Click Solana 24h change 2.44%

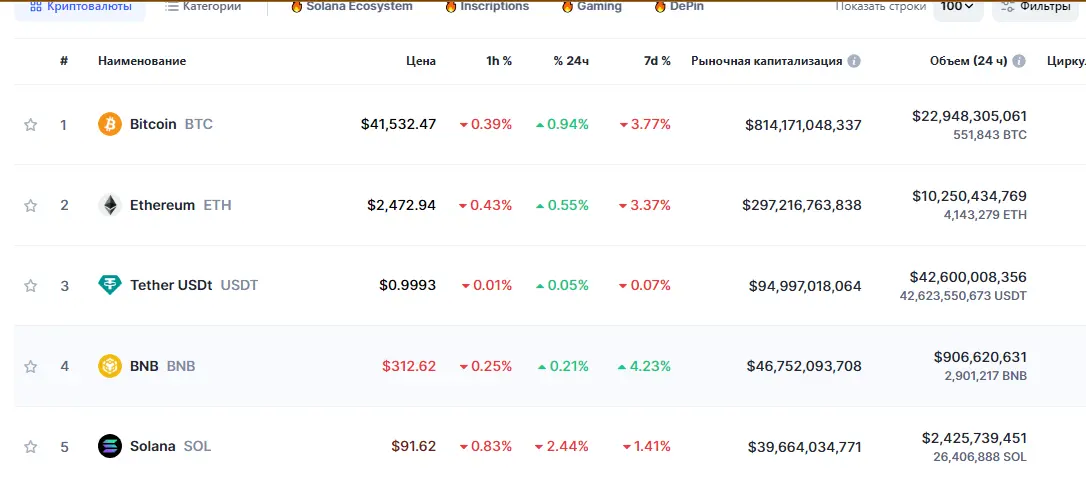click(x=562, y=446)
